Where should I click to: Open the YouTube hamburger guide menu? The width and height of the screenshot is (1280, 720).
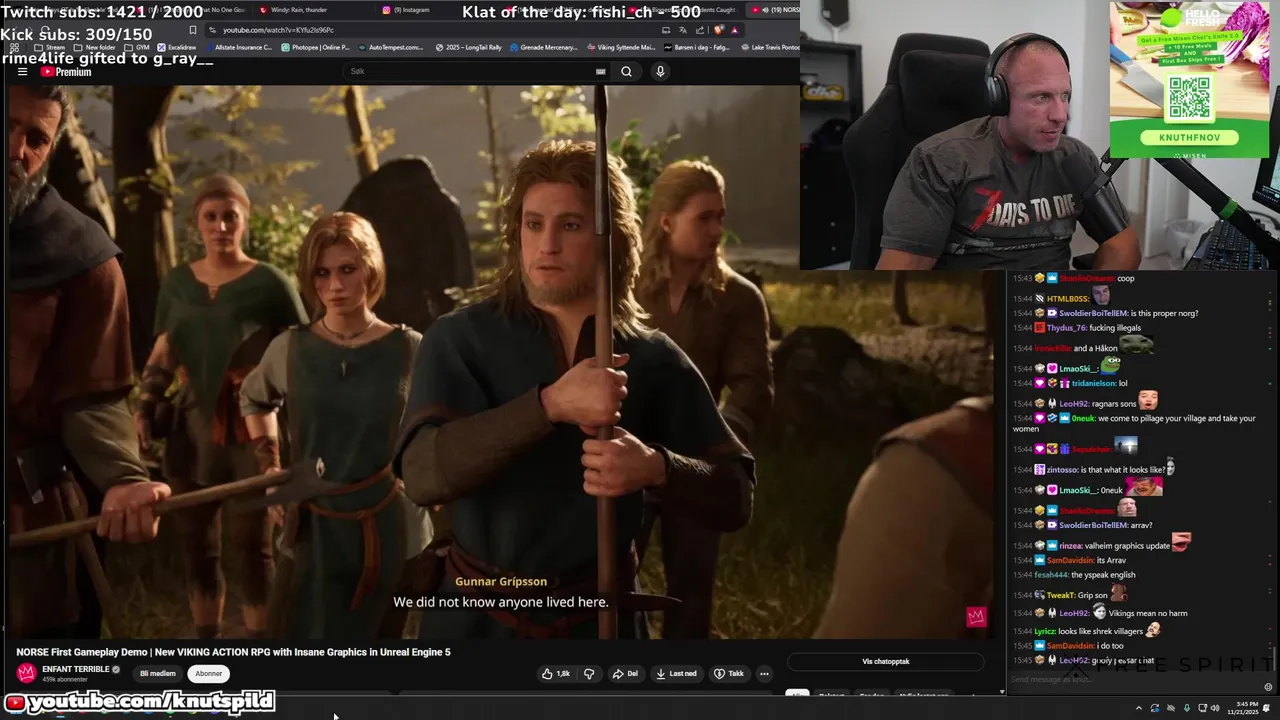tap(22, 72)
